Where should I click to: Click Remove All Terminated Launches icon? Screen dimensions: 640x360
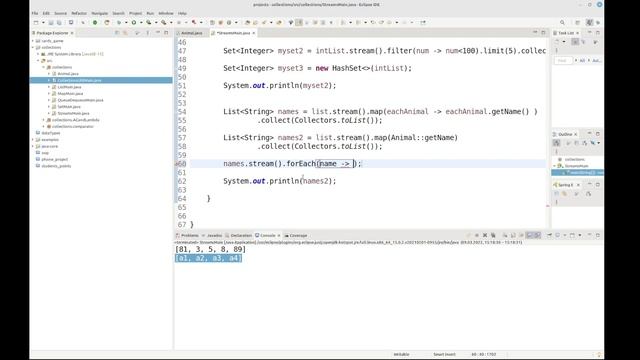(x=493, y=236)
